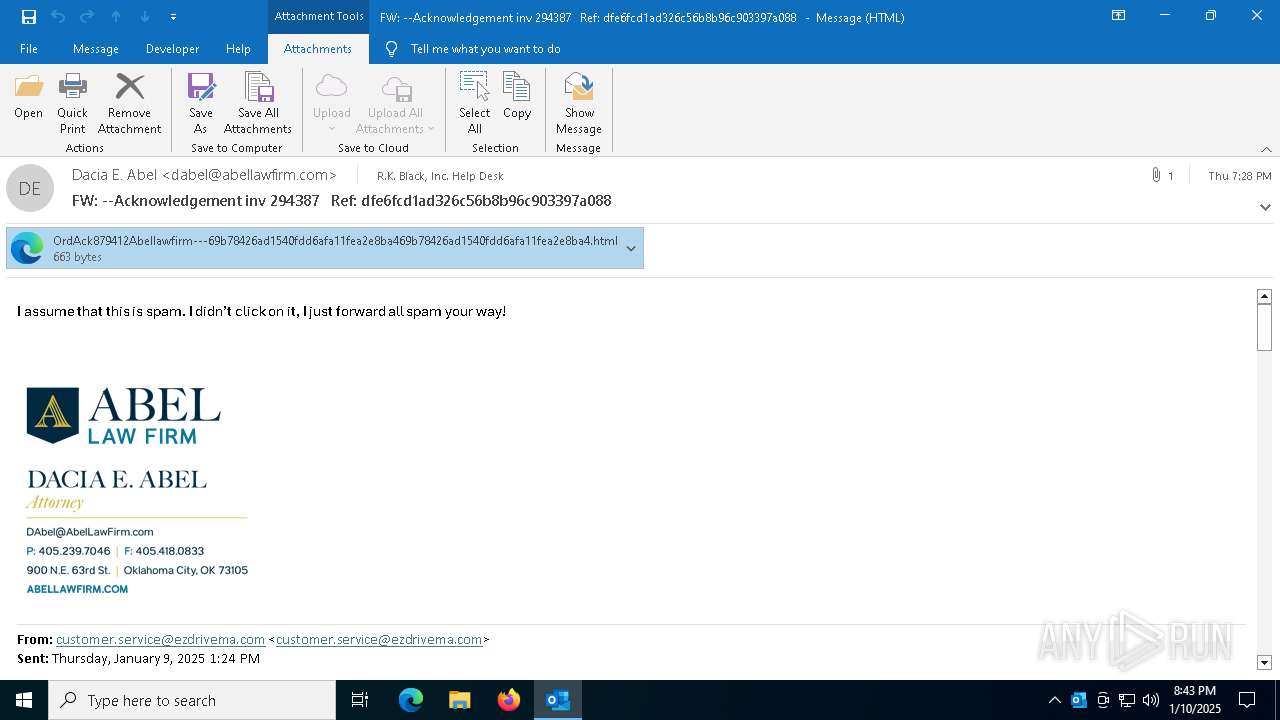The width and height of the screenshot is (1280, 720).
Task: Click the ABELLAWFIRM.COM link
Action: point(77,589)
